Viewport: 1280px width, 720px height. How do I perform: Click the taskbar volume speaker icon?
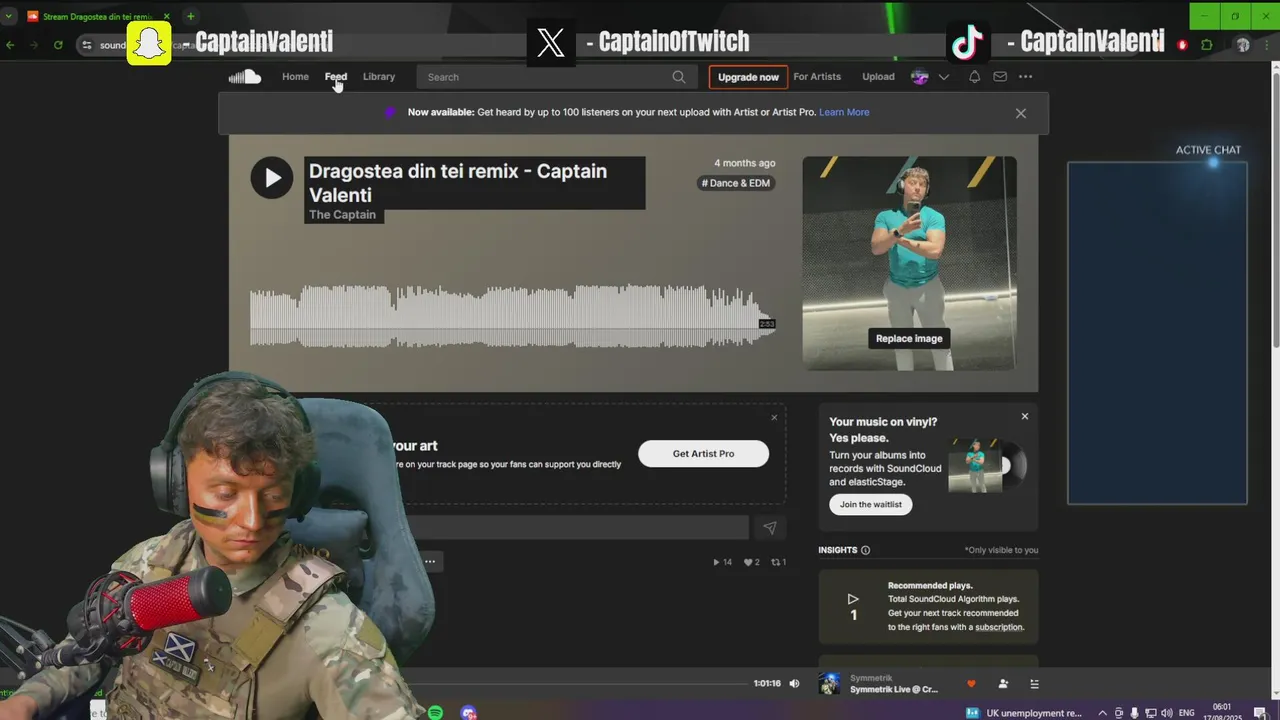click(1166, 713)
